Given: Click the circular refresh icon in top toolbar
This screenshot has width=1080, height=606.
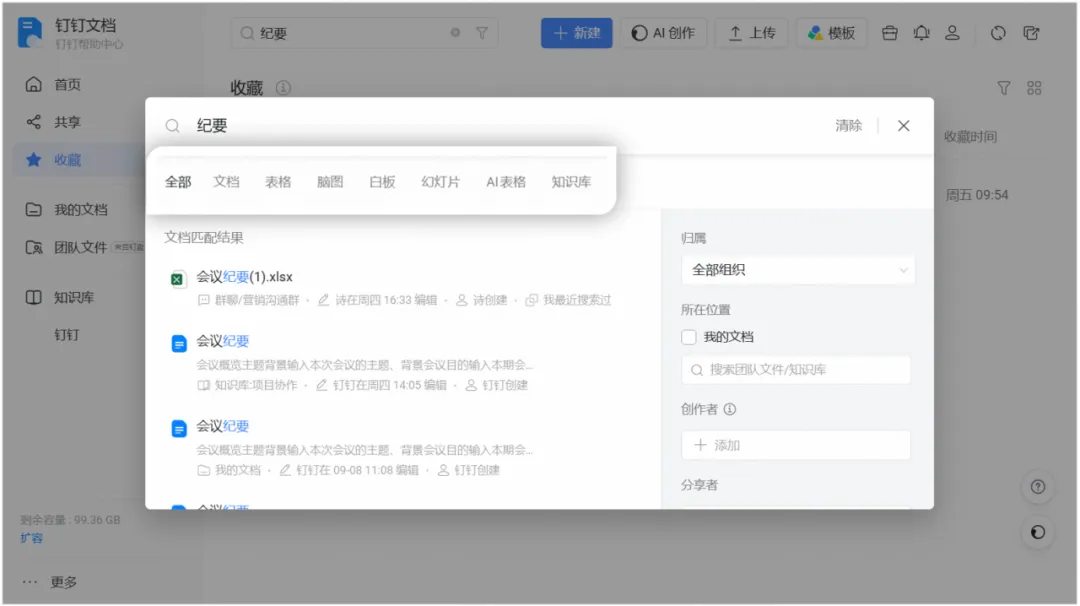Looking at the screenshot, I should pyautogui.click(x=998, y=33).
